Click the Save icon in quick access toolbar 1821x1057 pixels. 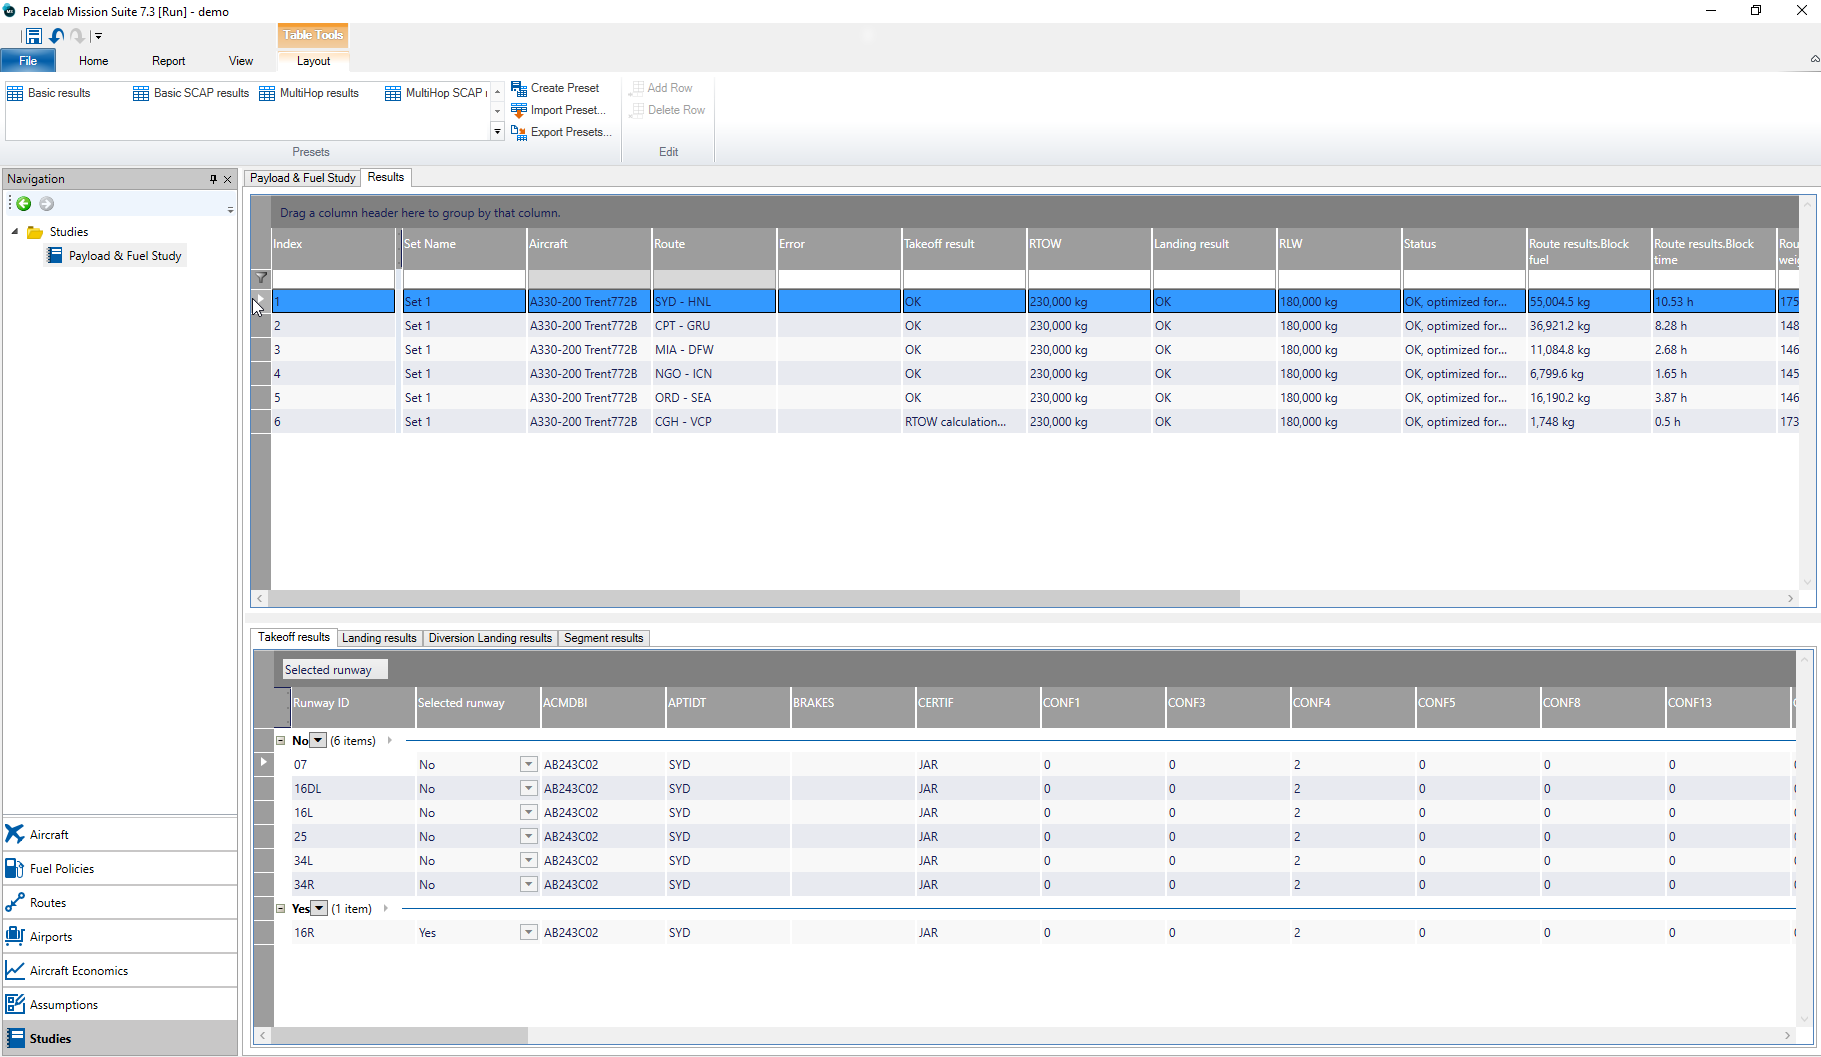[x=33, y=35]
